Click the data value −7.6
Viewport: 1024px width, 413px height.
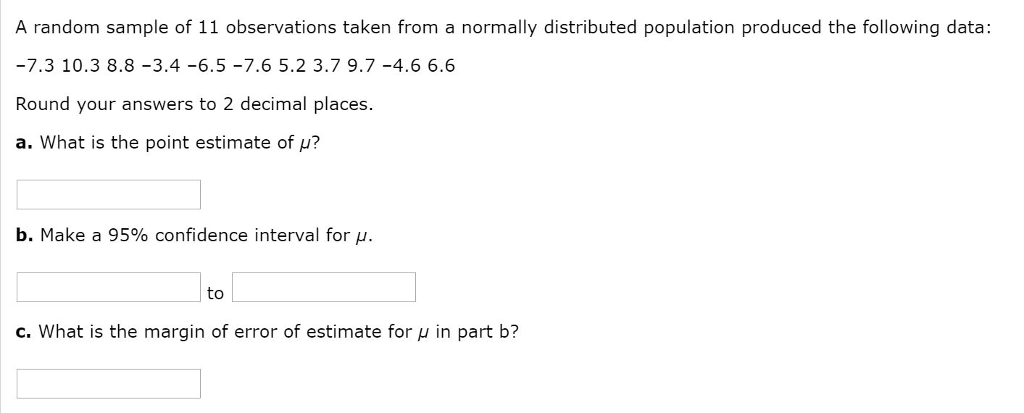pos(250,66)
